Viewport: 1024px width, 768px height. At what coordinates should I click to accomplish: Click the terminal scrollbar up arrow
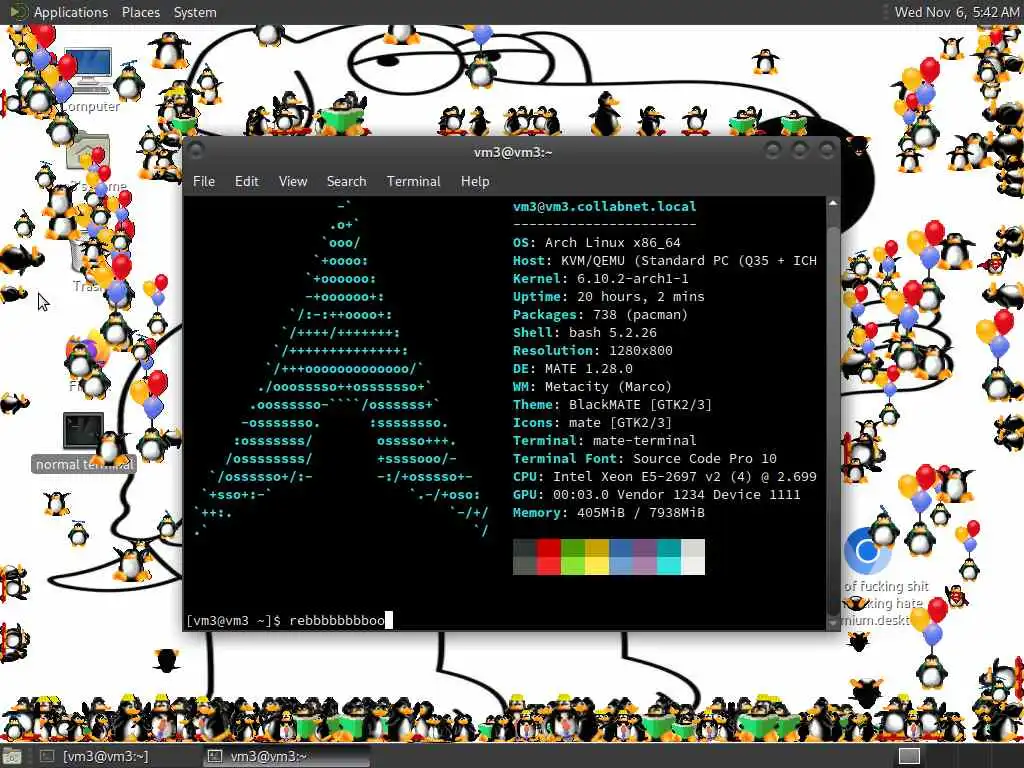coord(833,203)
